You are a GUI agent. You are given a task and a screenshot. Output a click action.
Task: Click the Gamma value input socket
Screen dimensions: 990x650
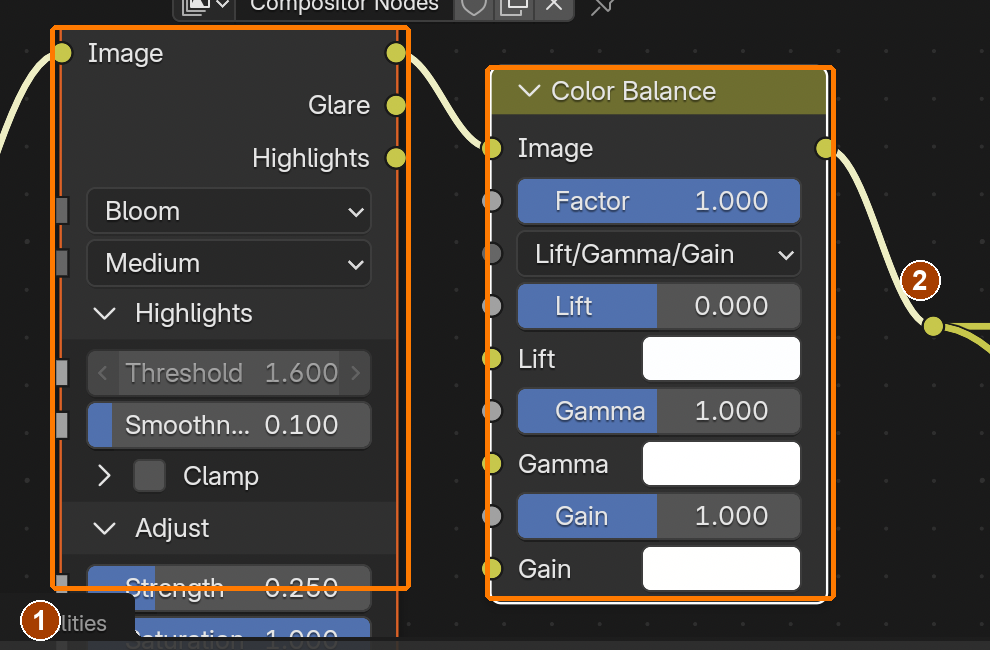pyautogui.click(x=492, y=411)
